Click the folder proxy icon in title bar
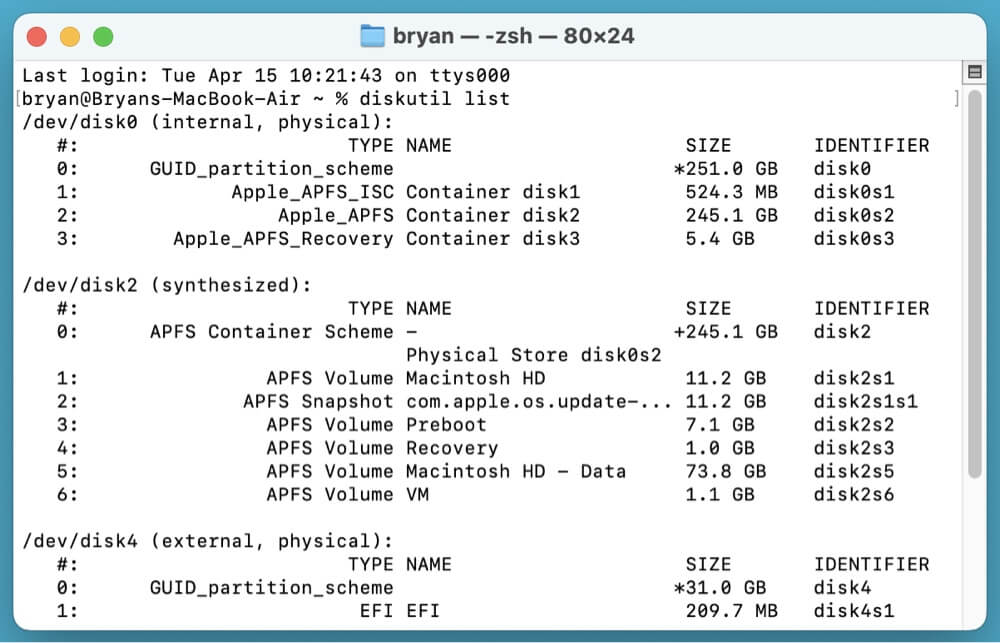Screen dimensions: 1000x643 [x=372, y=33]
